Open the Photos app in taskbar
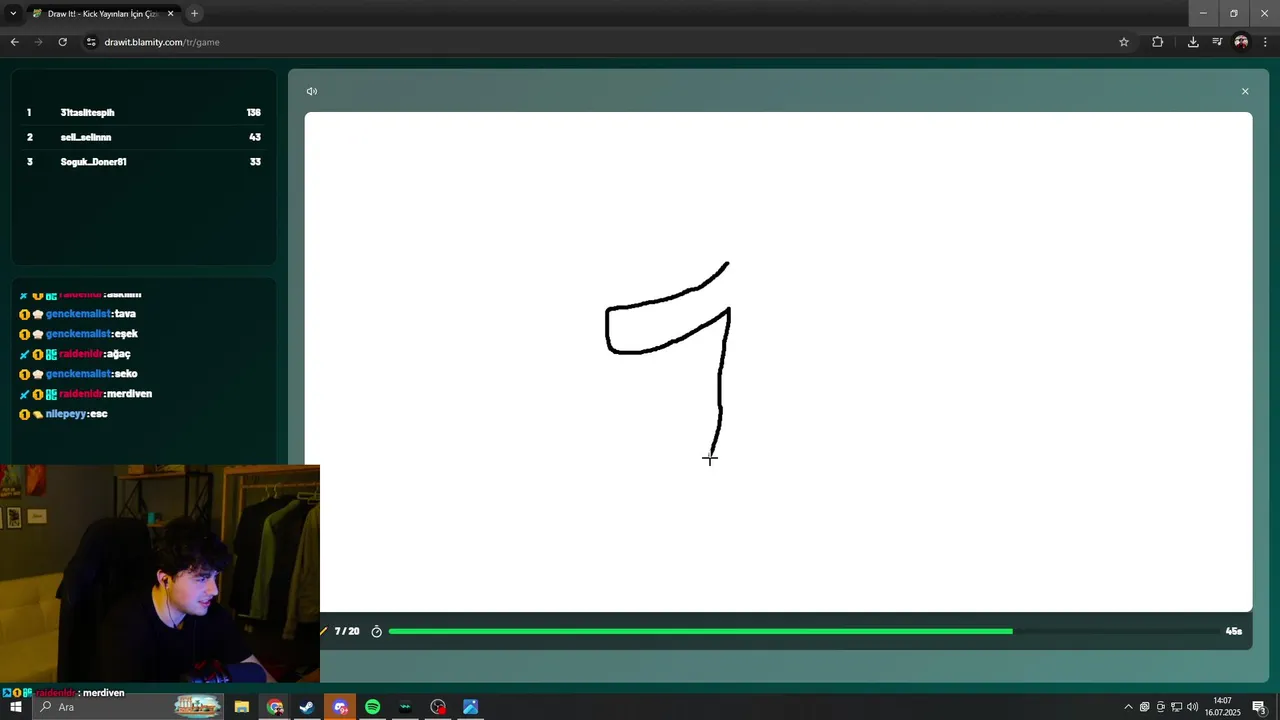 (x=470, y=707)
